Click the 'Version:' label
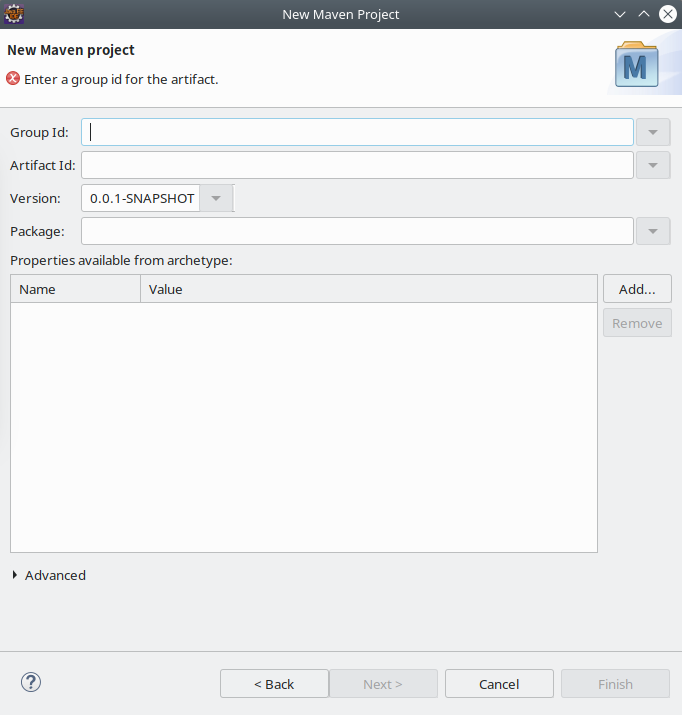 coord(35,198)
